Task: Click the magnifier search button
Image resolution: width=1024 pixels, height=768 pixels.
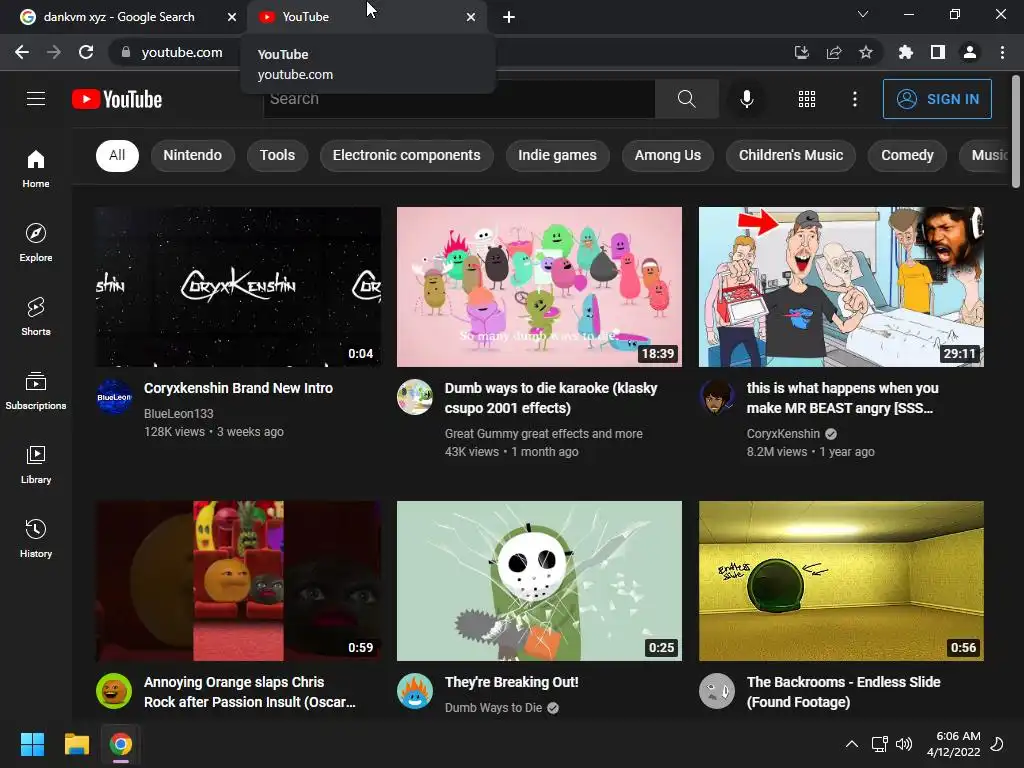Action: (x=686, y=99)
